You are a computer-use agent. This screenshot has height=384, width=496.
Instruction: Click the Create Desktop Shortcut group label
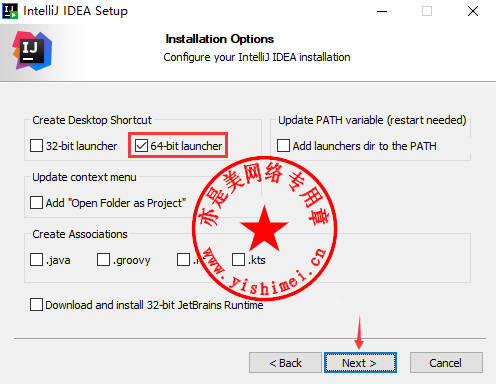pyautogui.click(x=92, y=120)
